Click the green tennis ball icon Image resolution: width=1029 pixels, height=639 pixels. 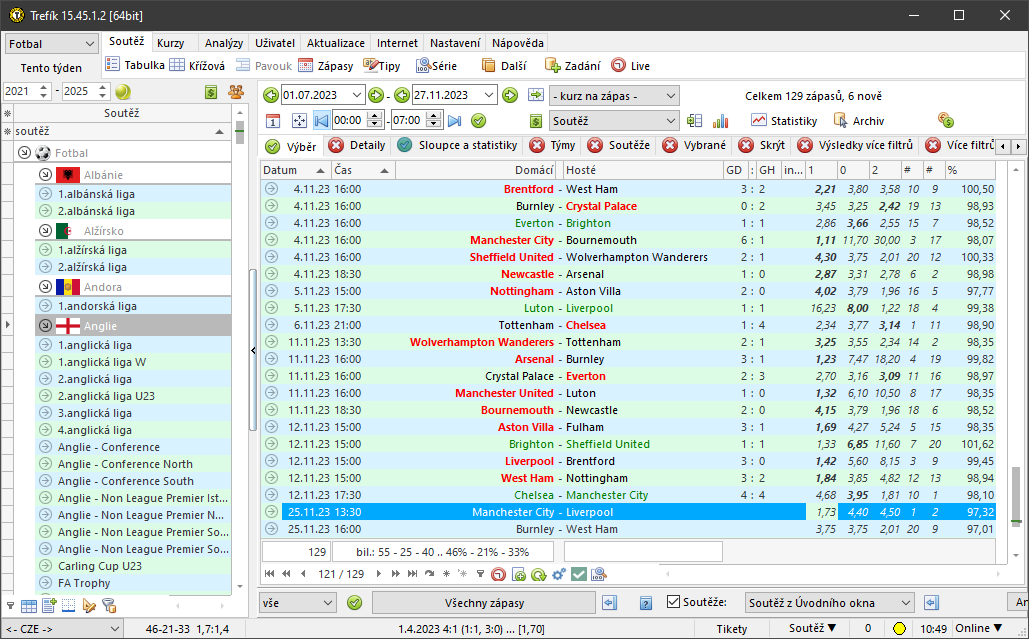coord(123,92)
